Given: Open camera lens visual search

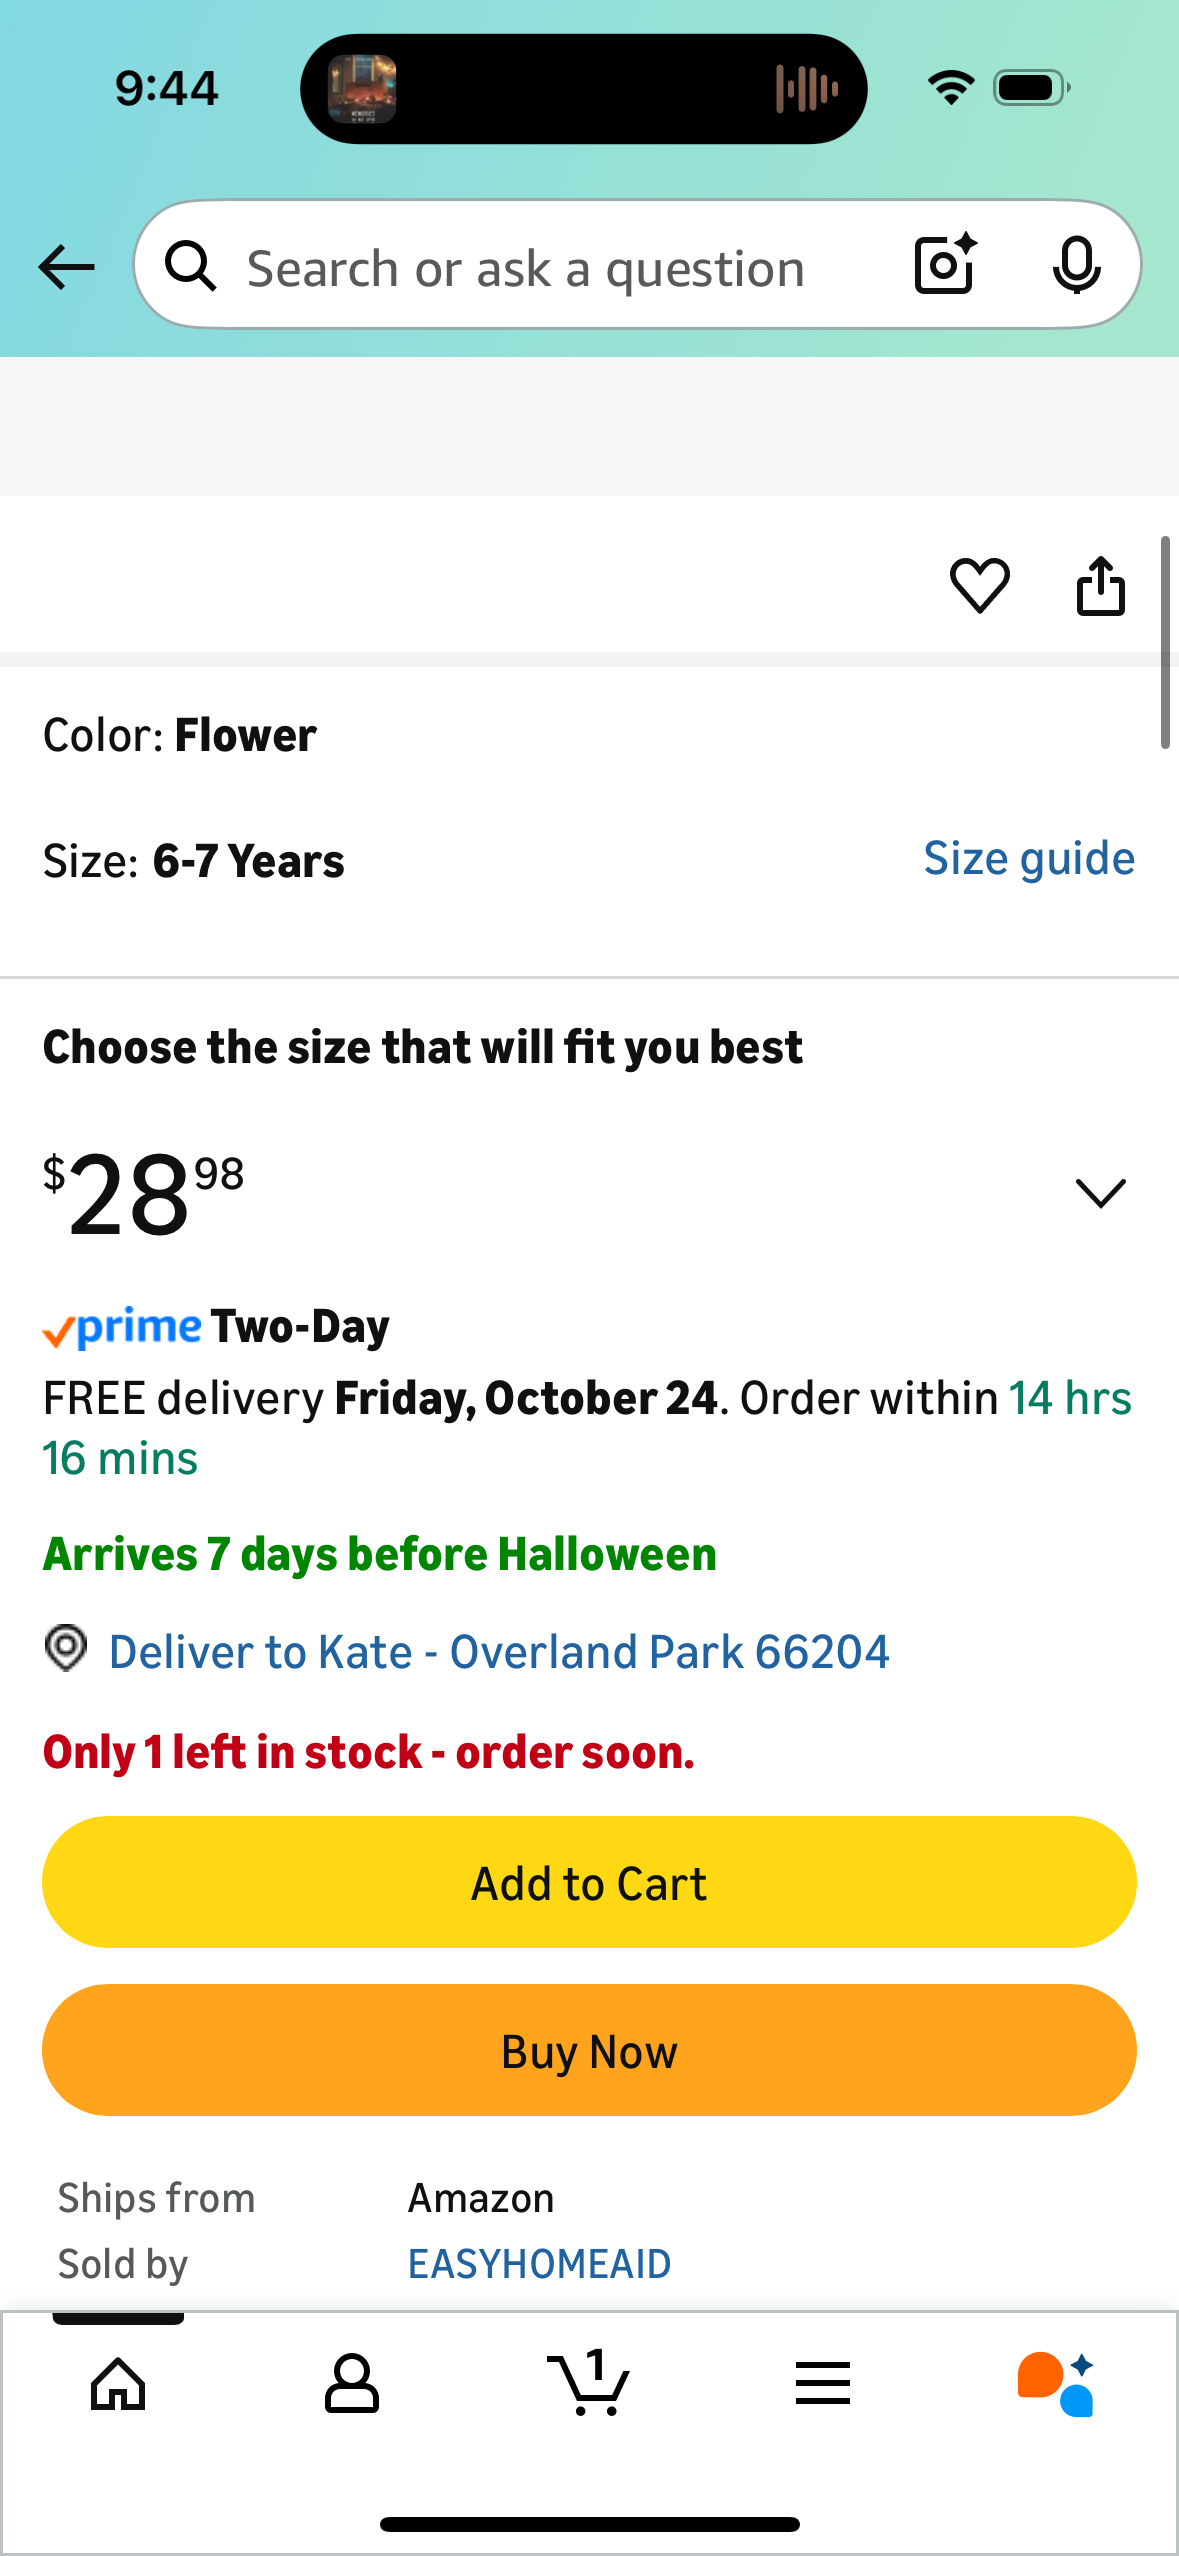Looking at the screenshot, I should pyautogui.click(x=945, y=265).
